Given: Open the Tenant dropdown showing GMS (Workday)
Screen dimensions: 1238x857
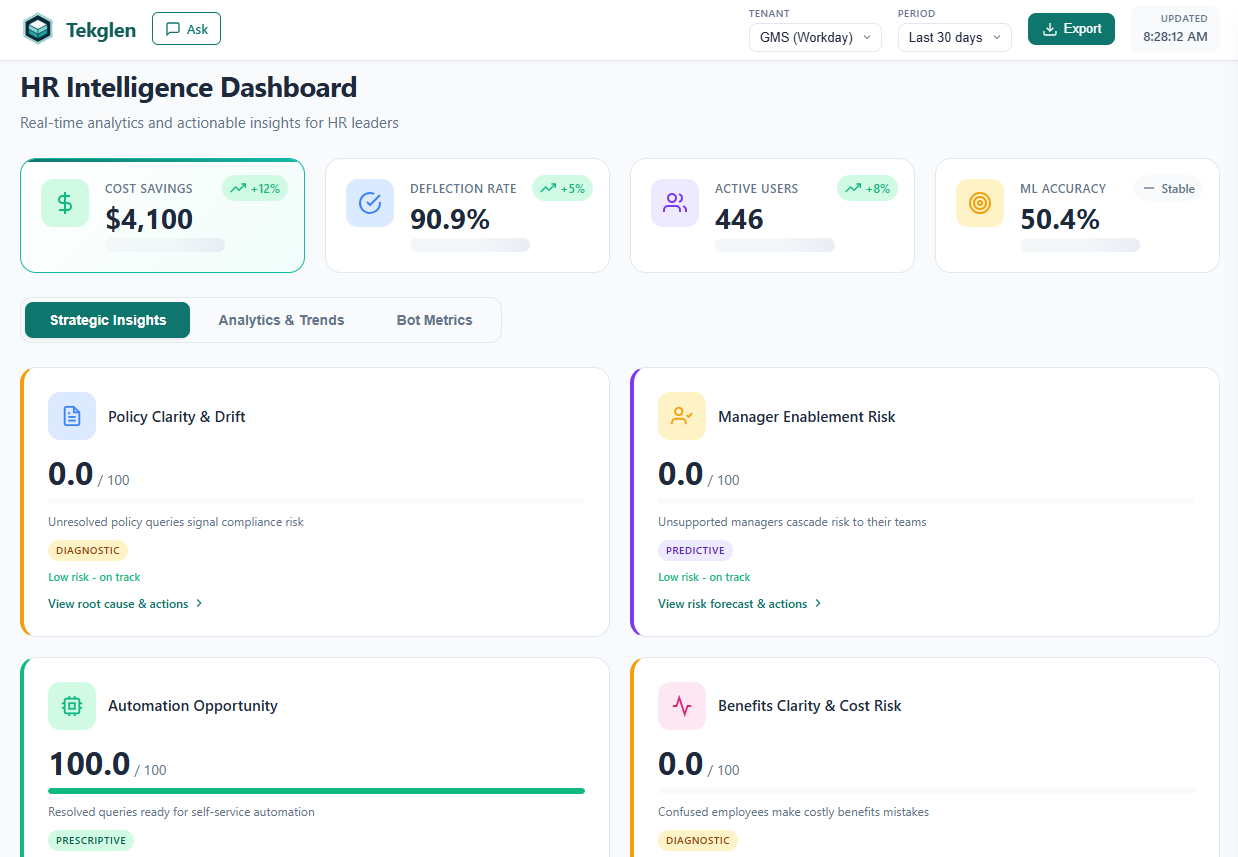Looking at the screenshot, I should coord(815,37).
